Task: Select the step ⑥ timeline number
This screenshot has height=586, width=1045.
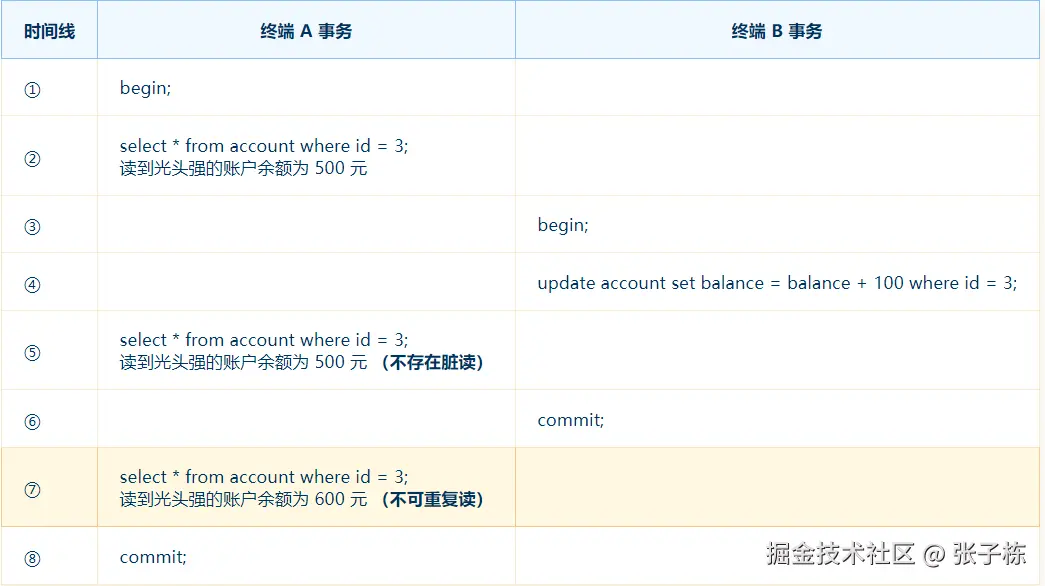Action: [32, 421]
